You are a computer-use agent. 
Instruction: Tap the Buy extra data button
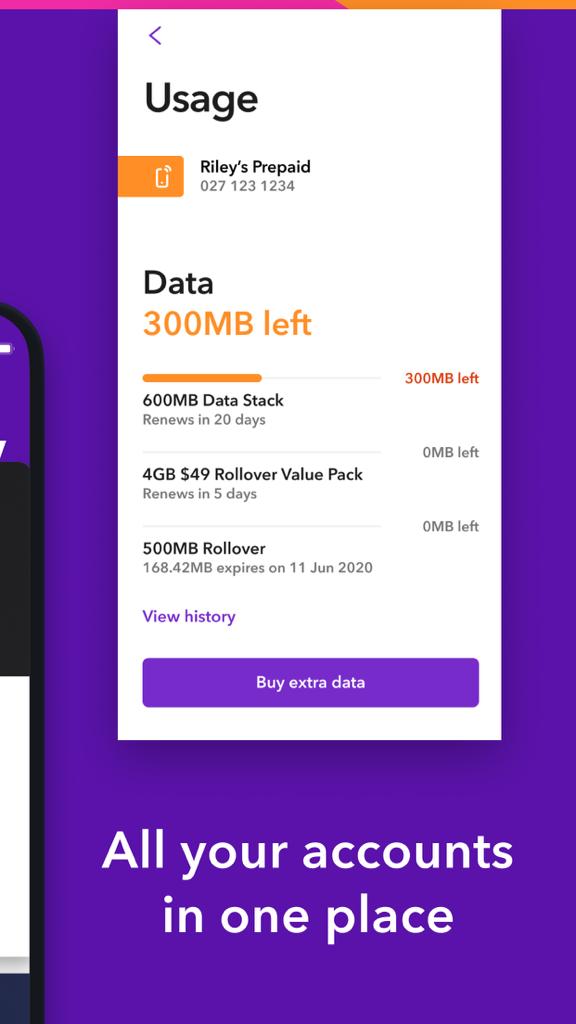tap(311, 682)
